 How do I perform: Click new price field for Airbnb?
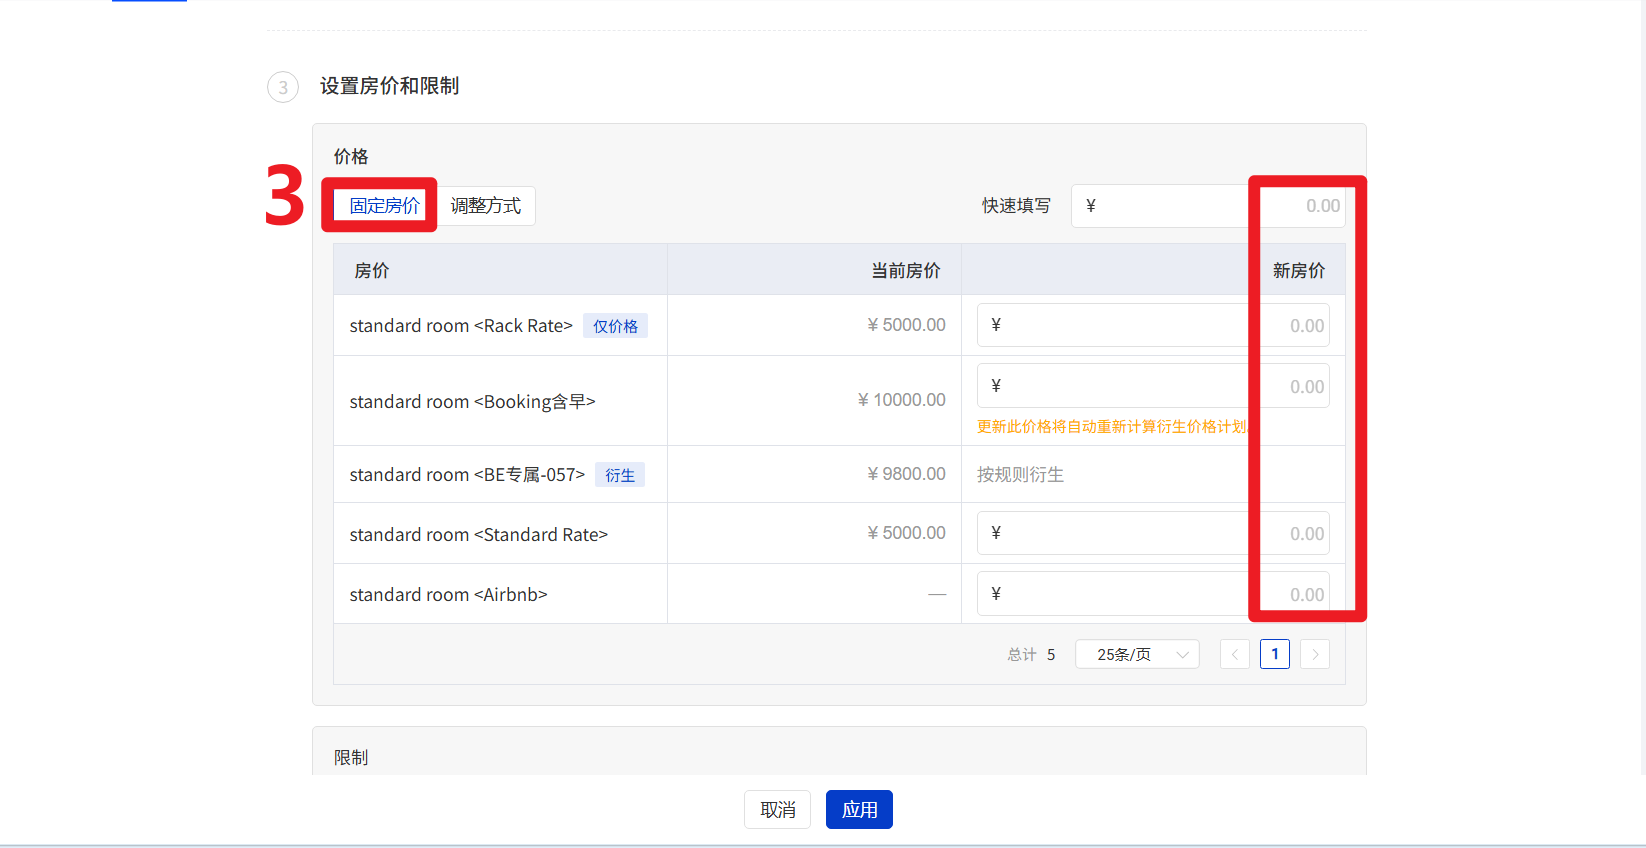[x=1153, y=594]
